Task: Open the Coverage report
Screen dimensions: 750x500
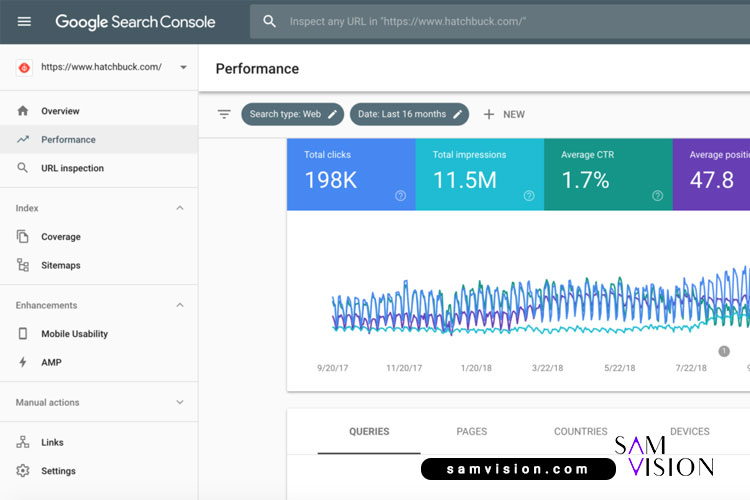Action: click(99, 237)
